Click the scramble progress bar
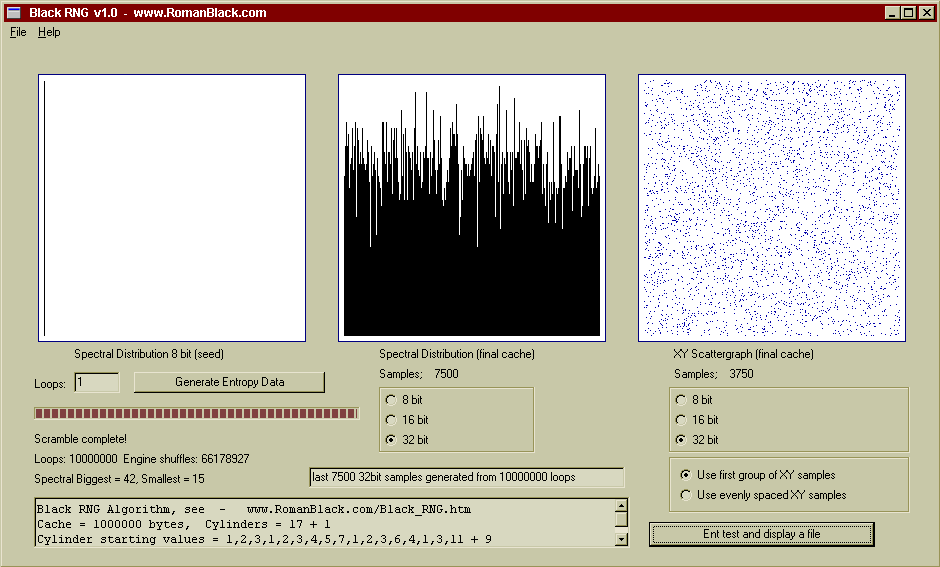 point(196,413)
